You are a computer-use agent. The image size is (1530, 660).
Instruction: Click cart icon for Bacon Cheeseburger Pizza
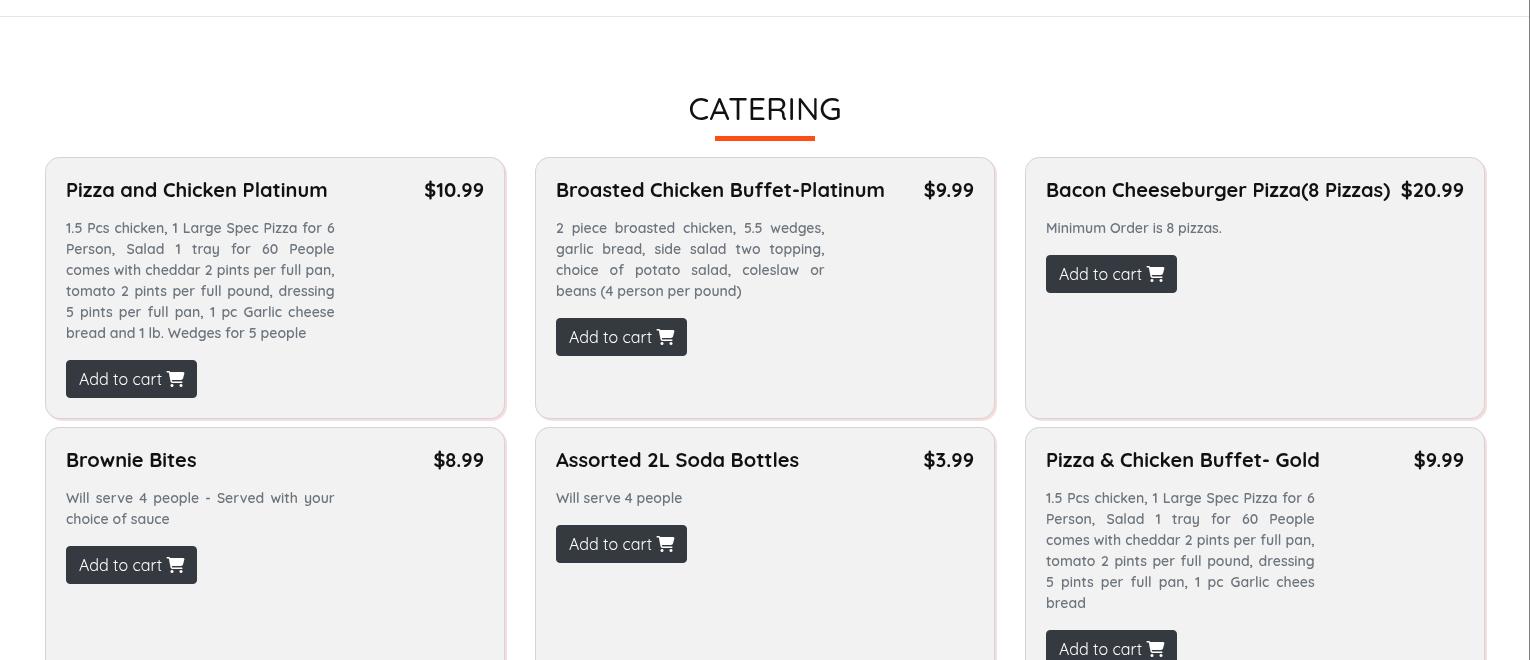[x=1156, y=274]
